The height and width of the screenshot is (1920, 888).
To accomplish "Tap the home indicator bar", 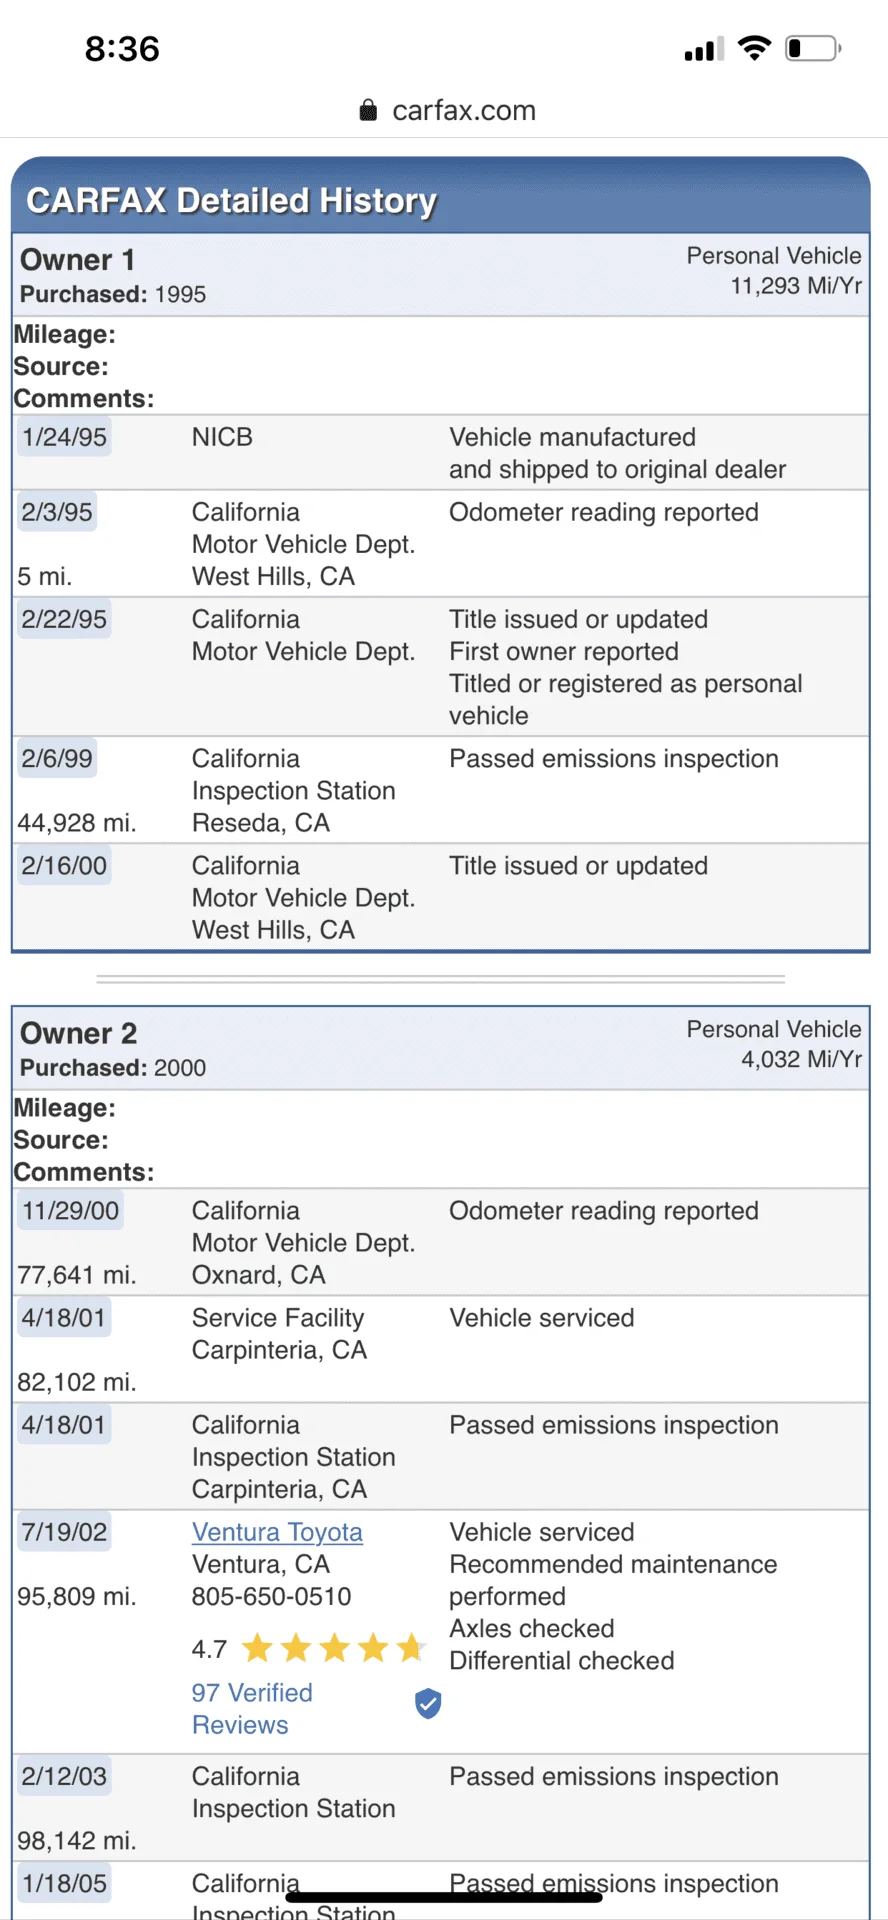I will coord(444,1897).
